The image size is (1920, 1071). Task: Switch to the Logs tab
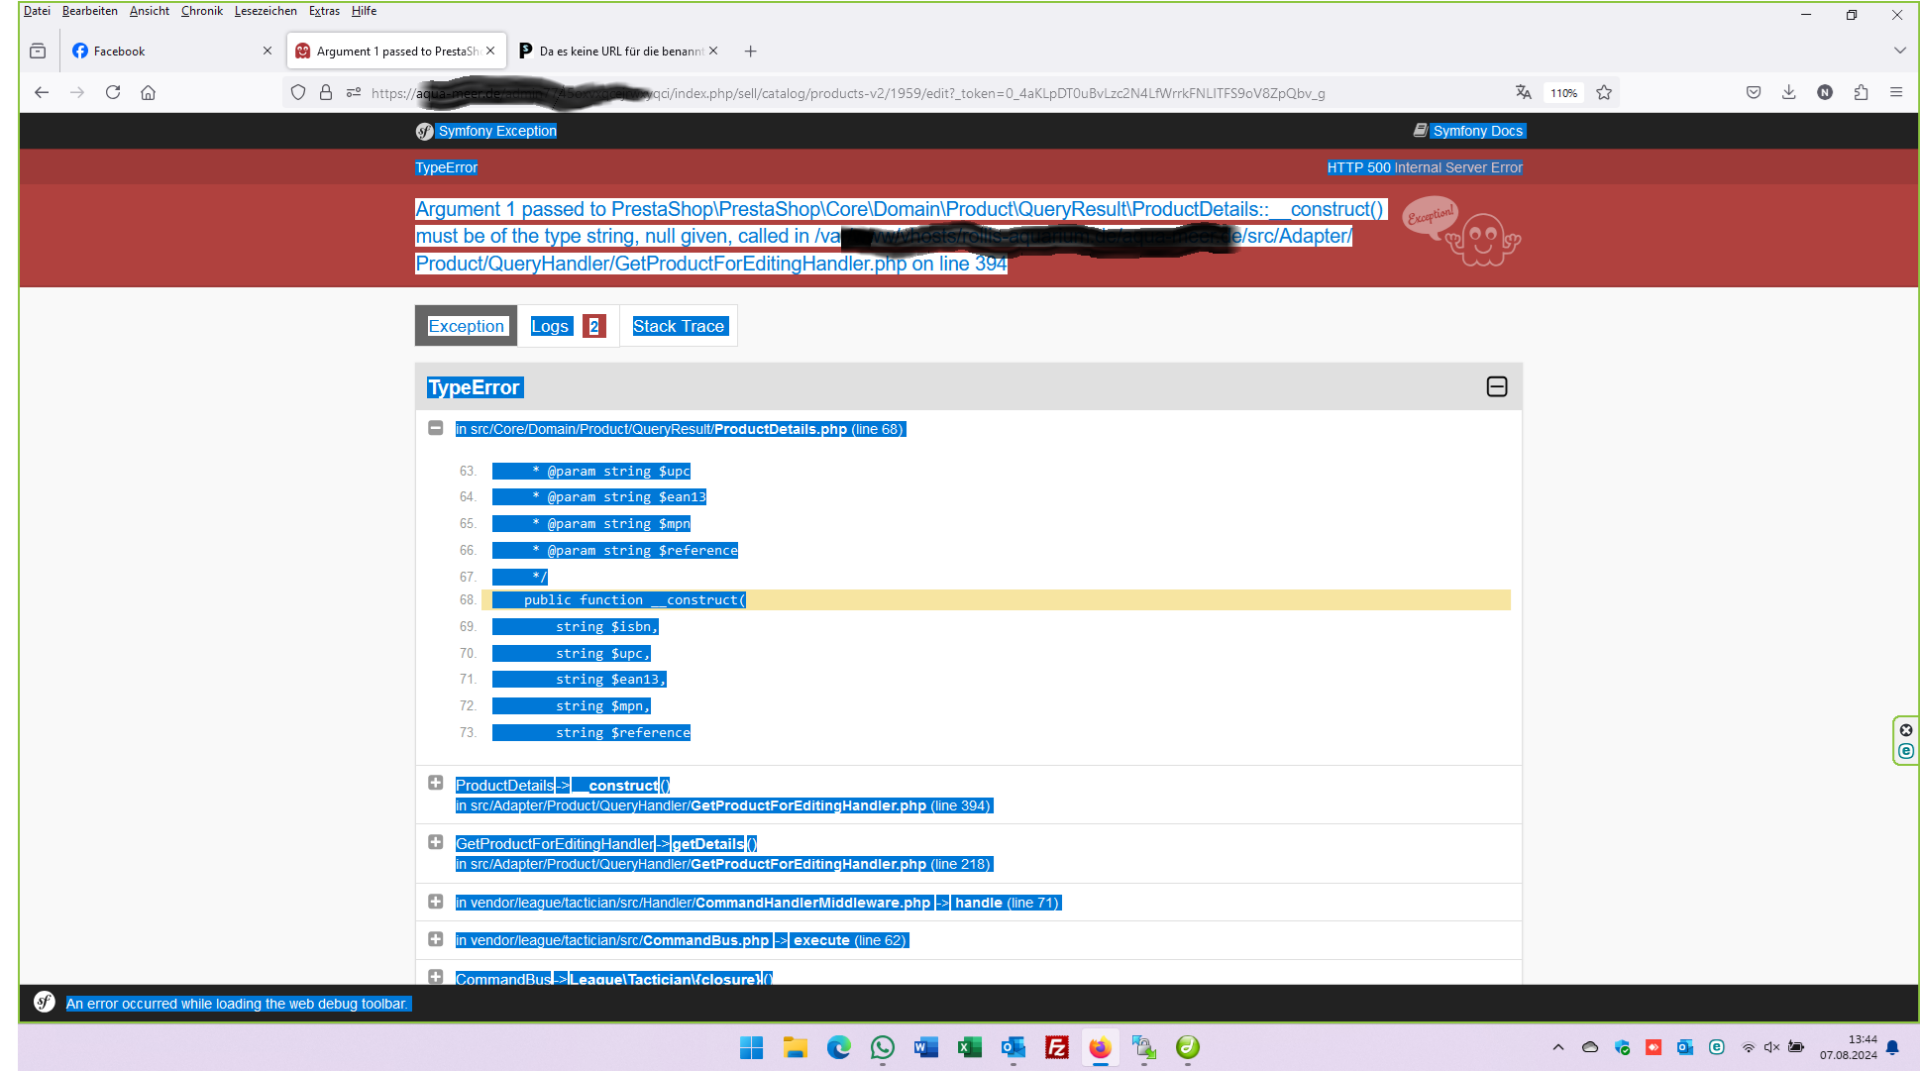point(568,326)
